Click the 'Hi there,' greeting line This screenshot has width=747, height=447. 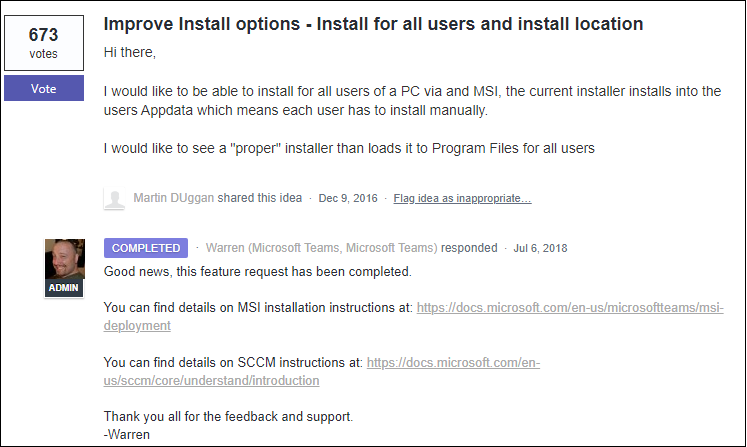click(x=130, y=52)
